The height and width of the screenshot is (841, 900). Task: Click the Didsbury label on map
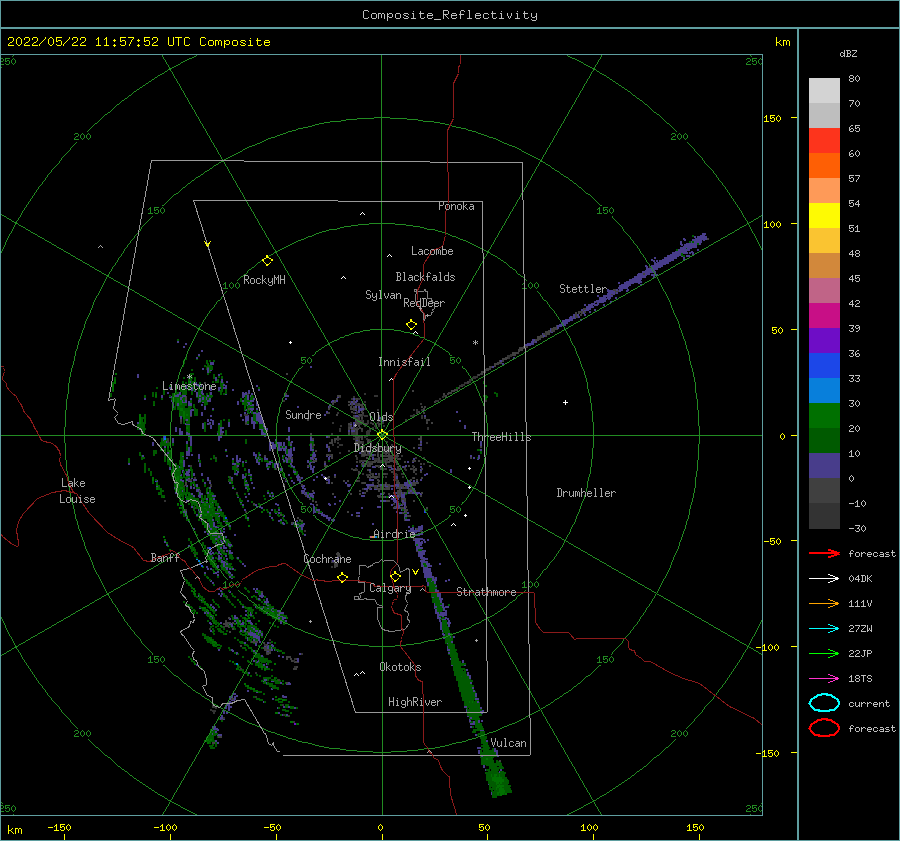(378, 448)
